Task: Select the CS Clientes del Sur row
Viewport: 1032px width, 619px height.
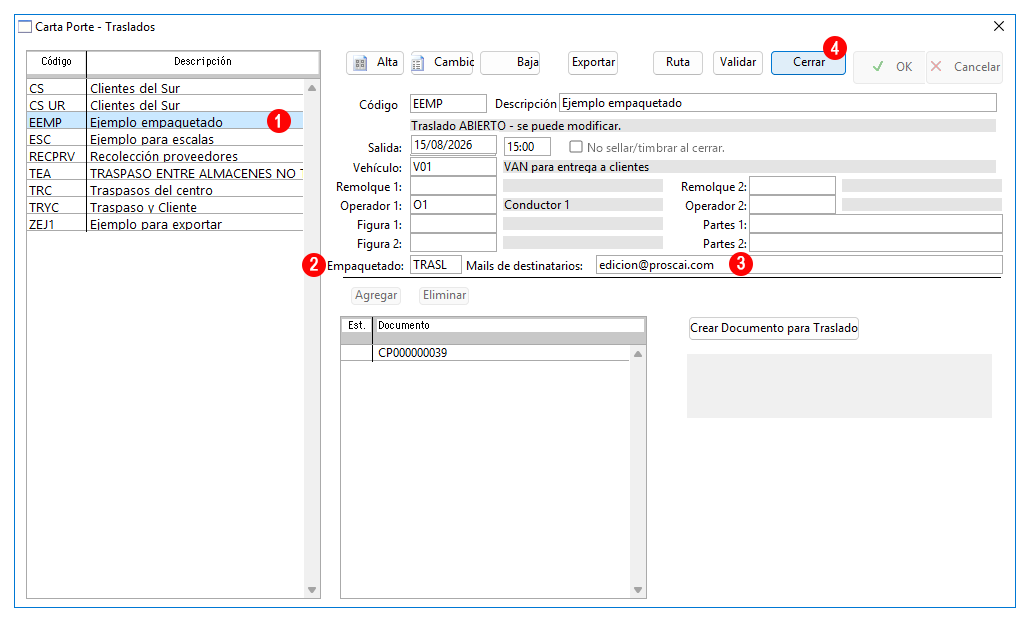Action: pyautogui.click(x=165, y=88)
